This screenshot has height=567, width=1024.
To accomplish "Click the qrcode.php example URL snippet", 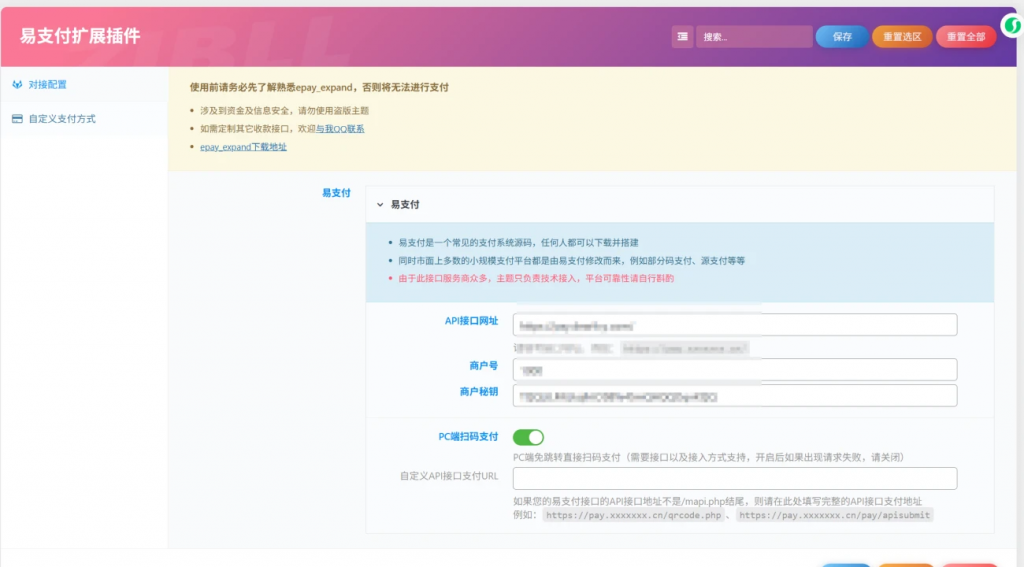I will [633, 516].
